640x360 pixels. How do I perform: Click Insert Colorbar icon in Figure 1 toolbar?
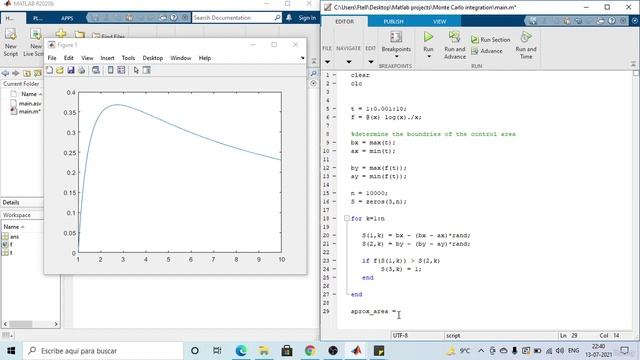(110, 70)
